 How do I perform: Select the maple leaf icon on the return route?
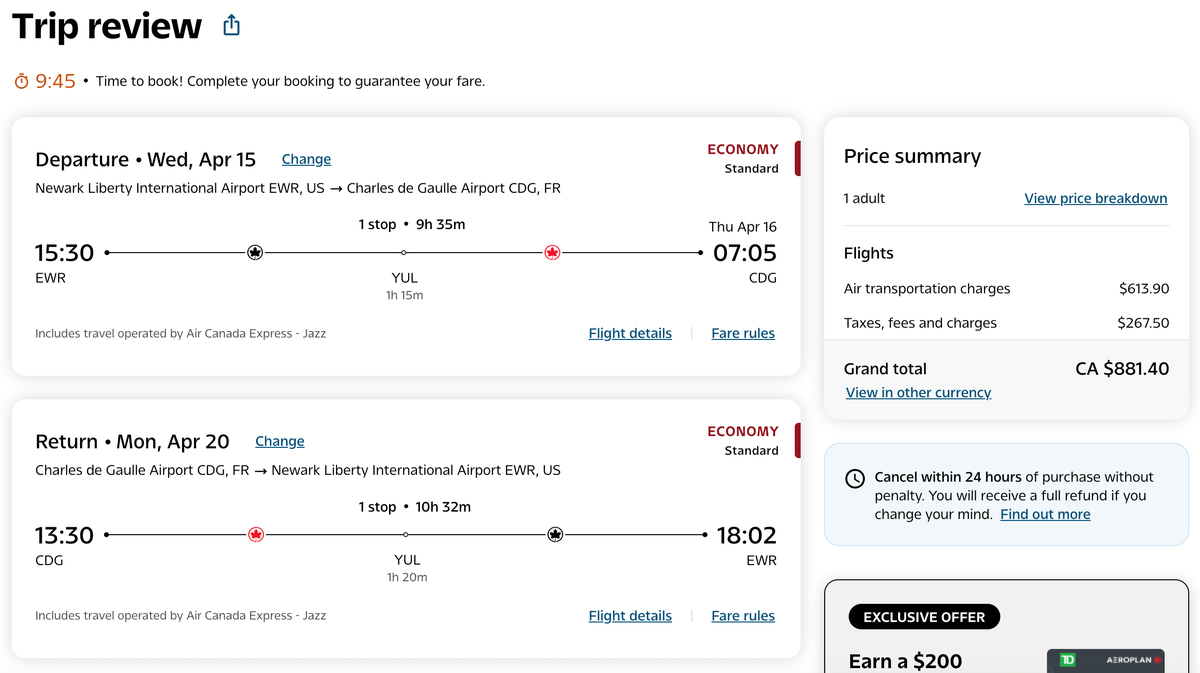pyautogui.click(x=256, y=535)
